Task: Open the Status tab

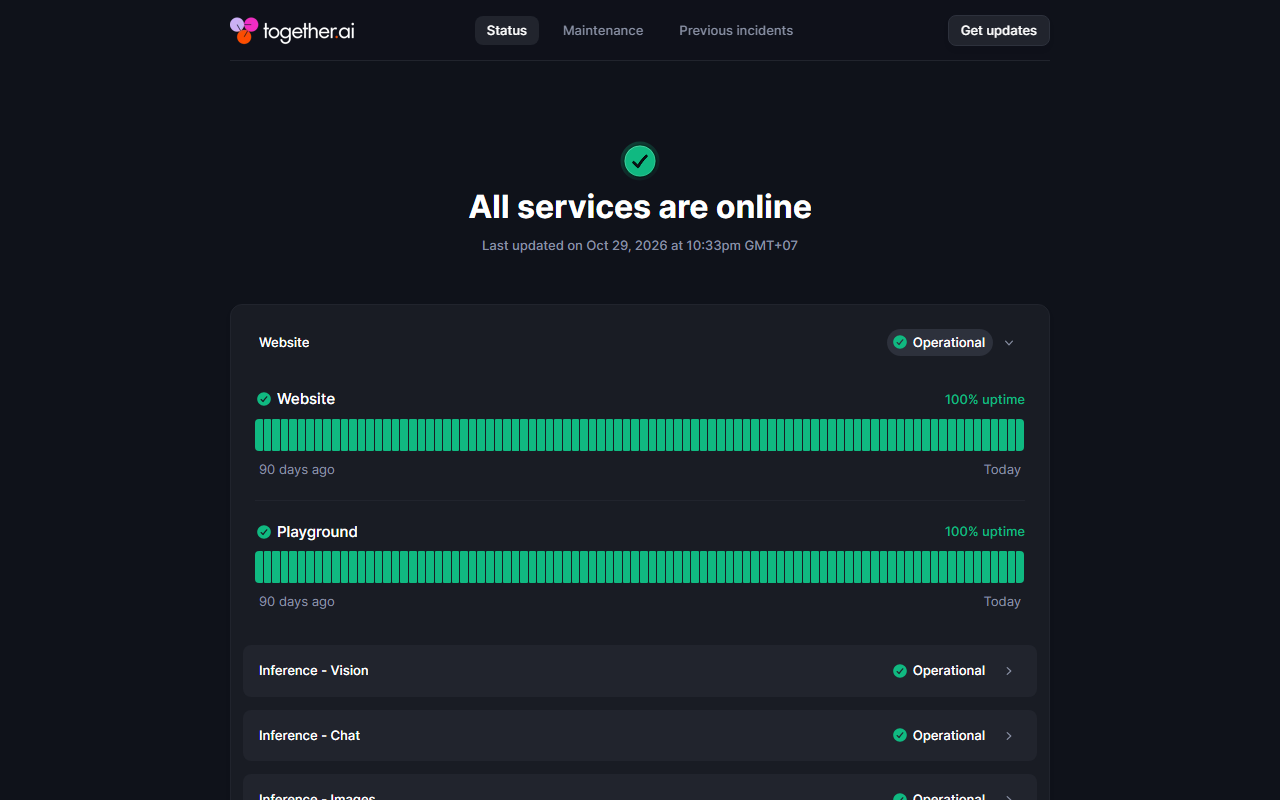Action: click(507, 31)
